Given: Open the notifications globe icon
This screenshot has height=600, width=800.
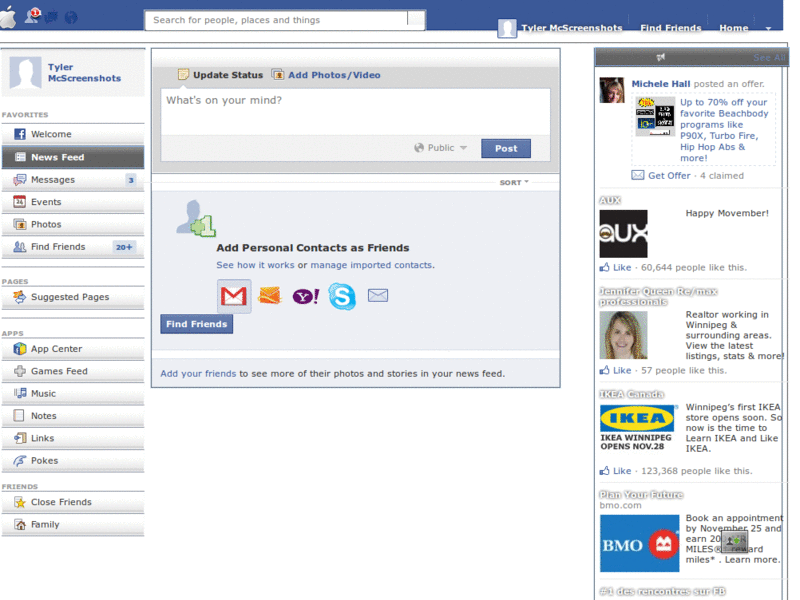Looking at the screenshot, I should 71,15.
